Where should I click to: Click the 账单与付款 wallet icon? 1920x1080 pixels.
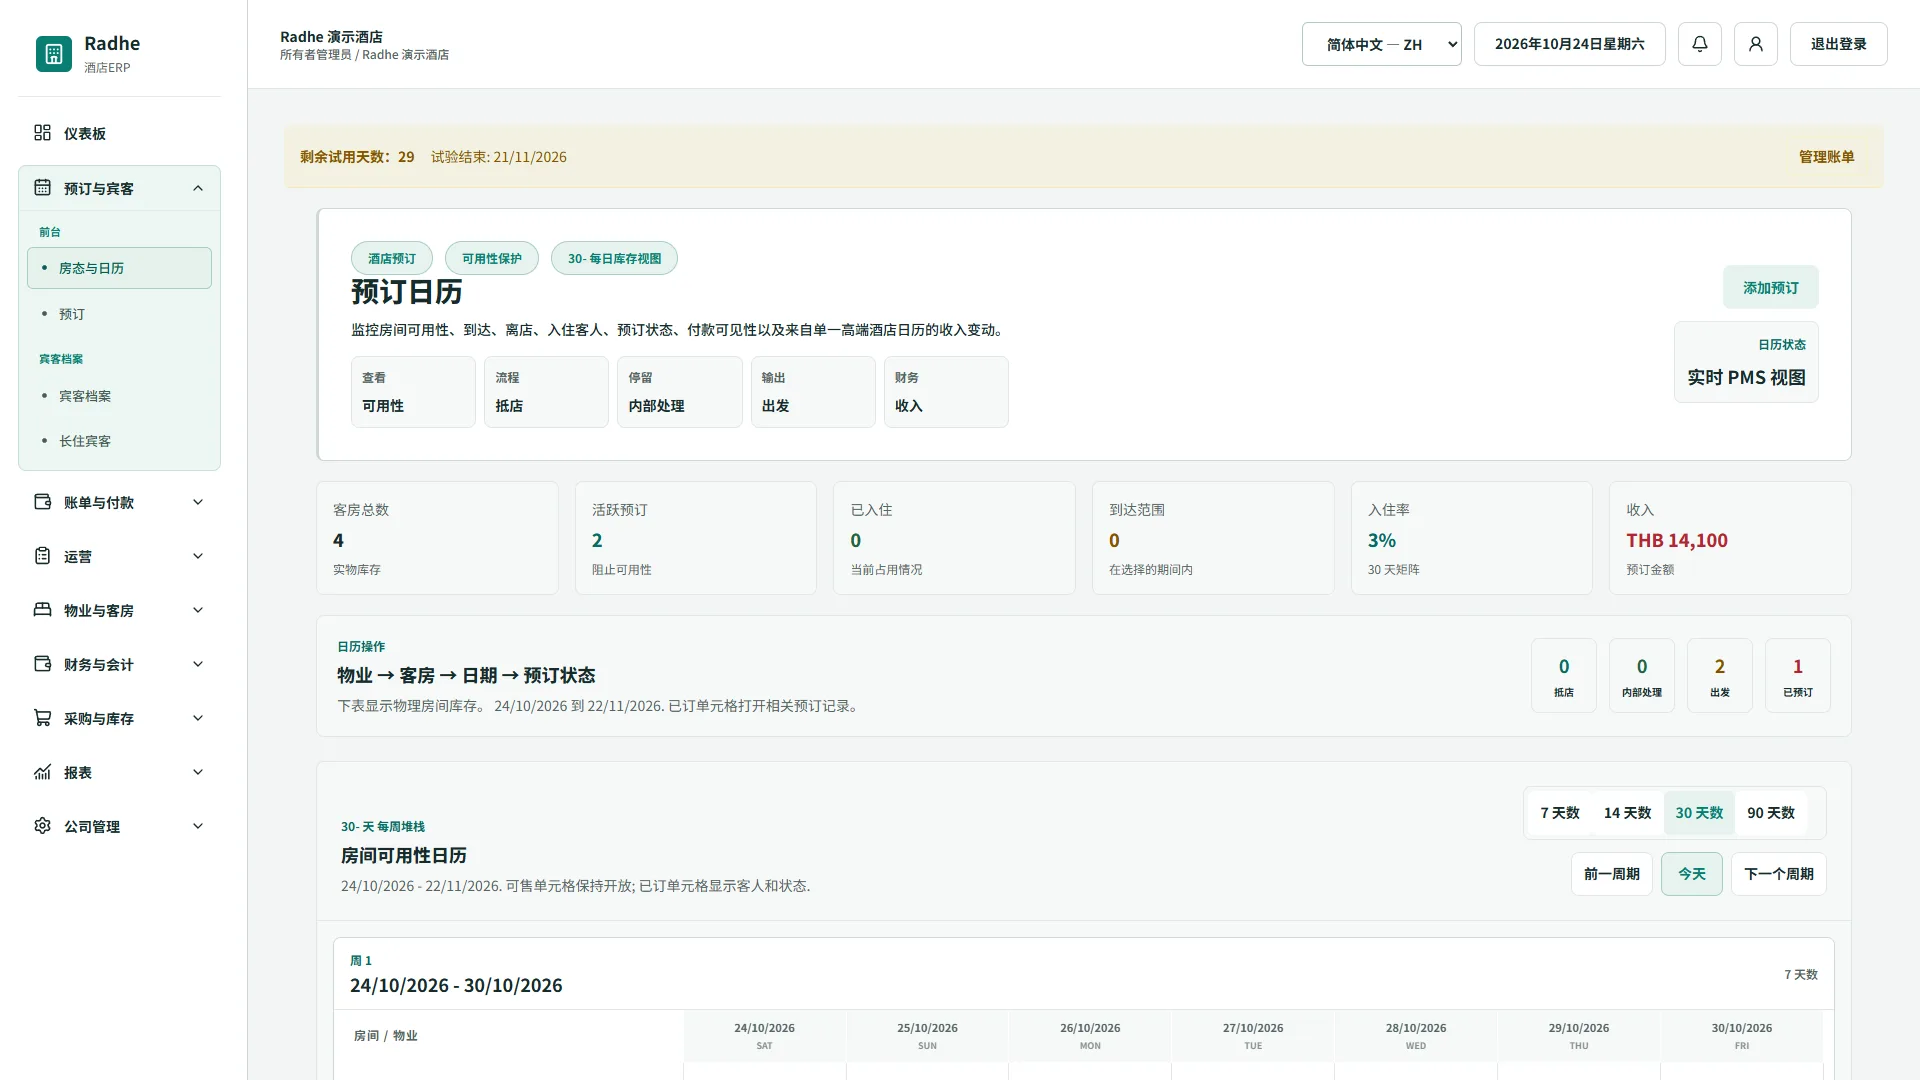pos(42,502)
